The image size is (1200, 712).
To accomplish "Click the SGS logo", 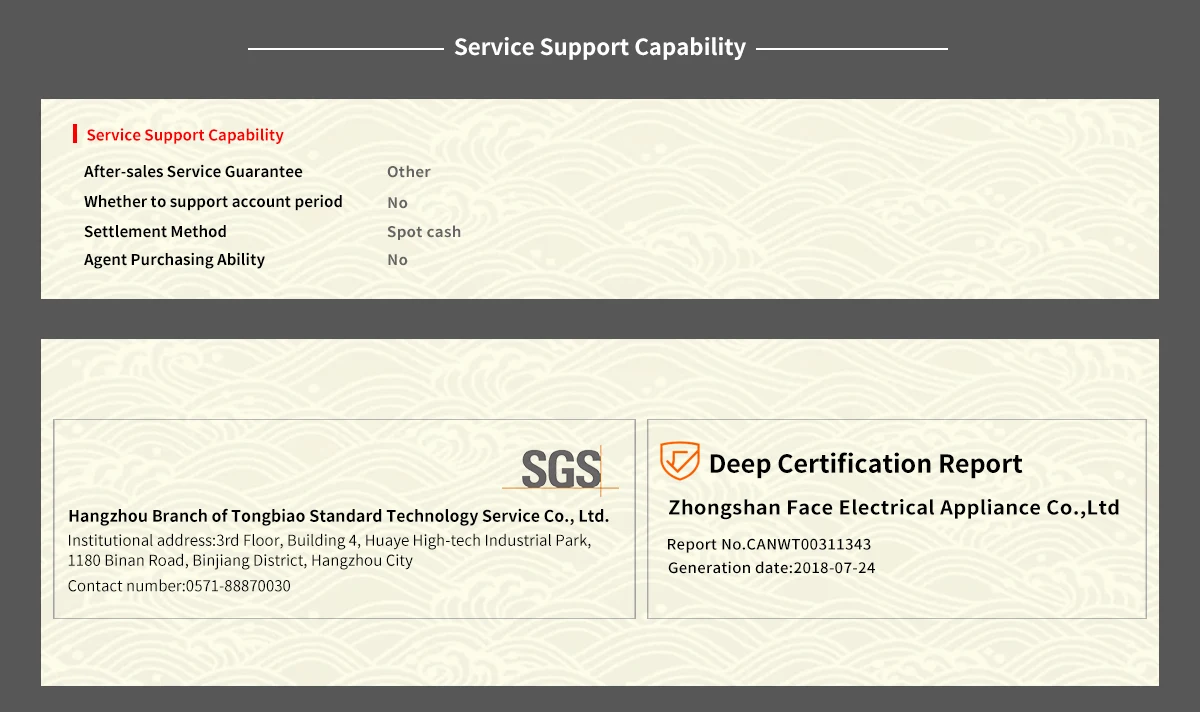I will pos(560,470).
